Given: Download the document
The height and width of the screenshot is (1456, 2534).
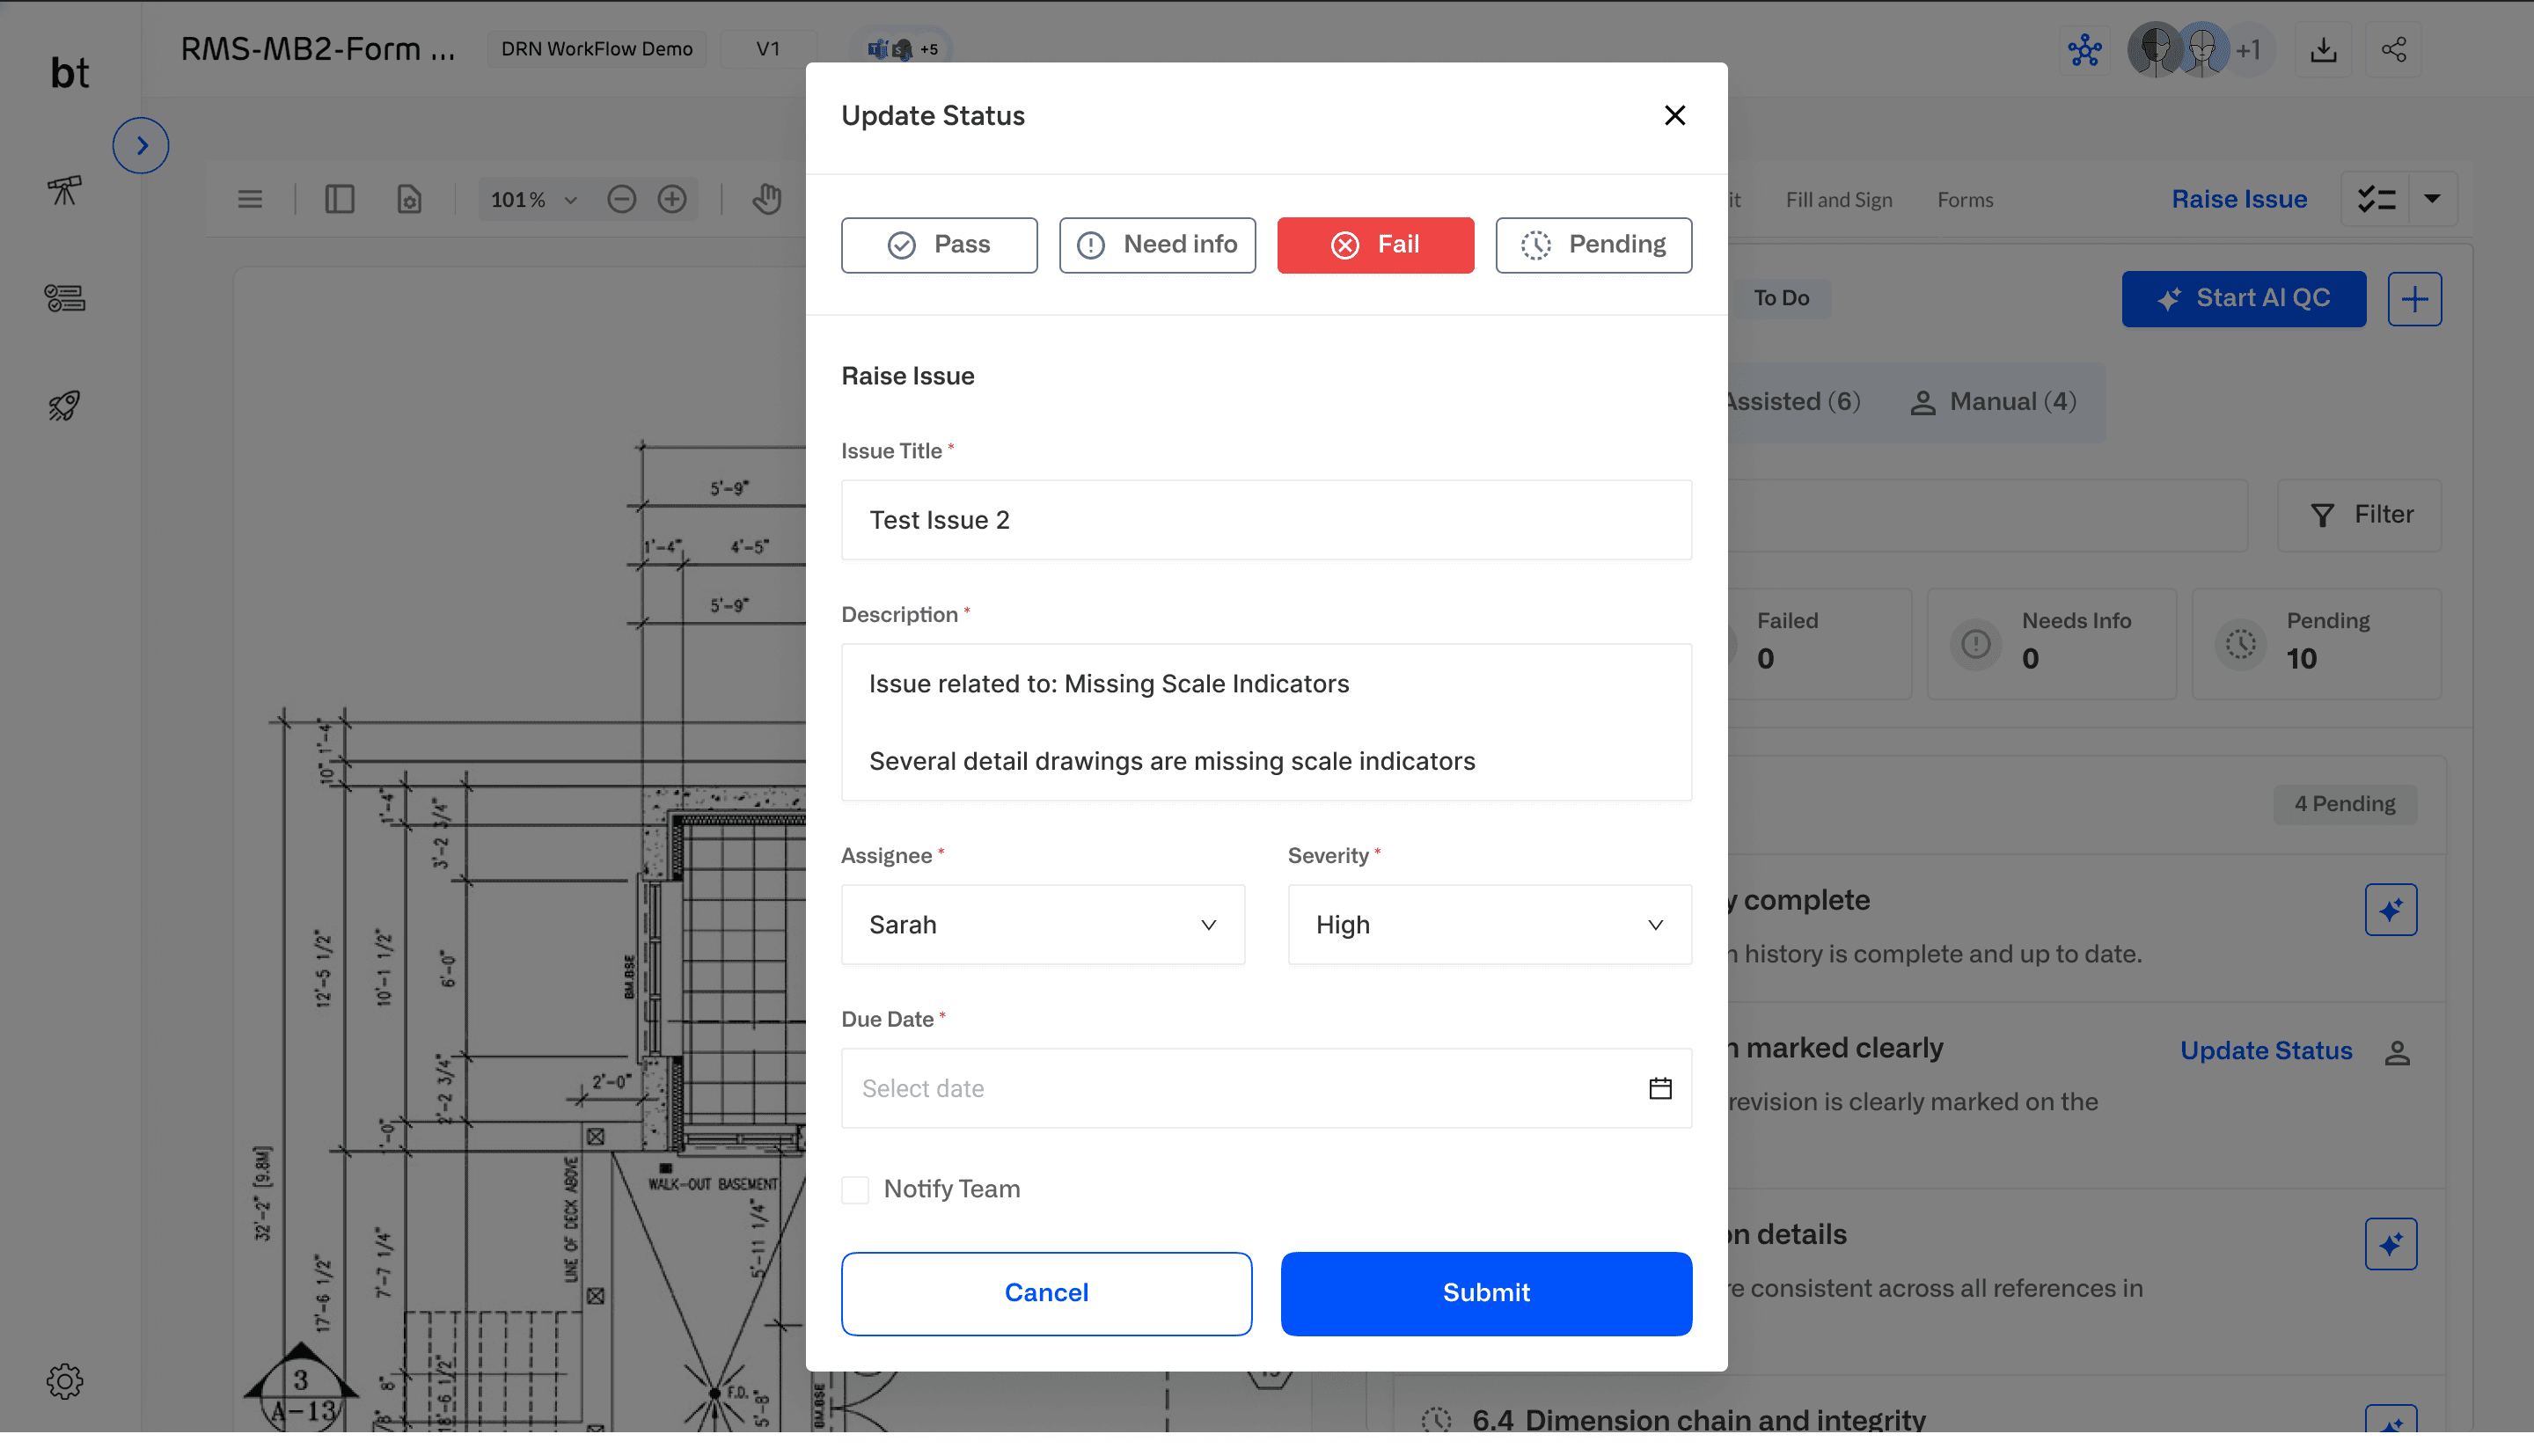Looking at the screenshot, I should (2323, 50).
